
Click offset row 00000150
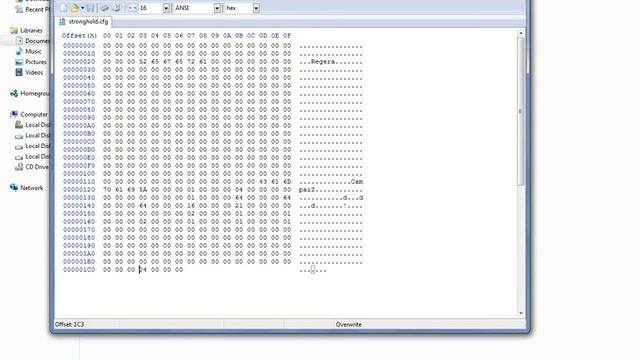(x=79, y=213)
